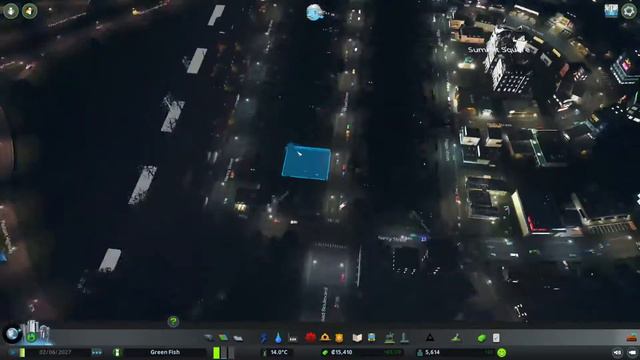
Task: Open the green happiness smiley indicator
Action: (x=502, y=352)
